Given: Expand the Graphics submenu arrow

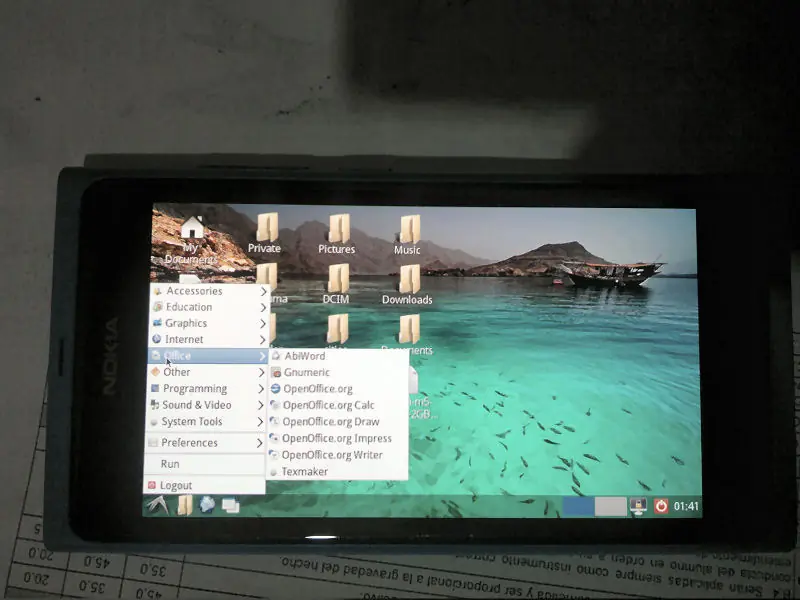Looking at the screenshot, I should click(x=263, y=323).
